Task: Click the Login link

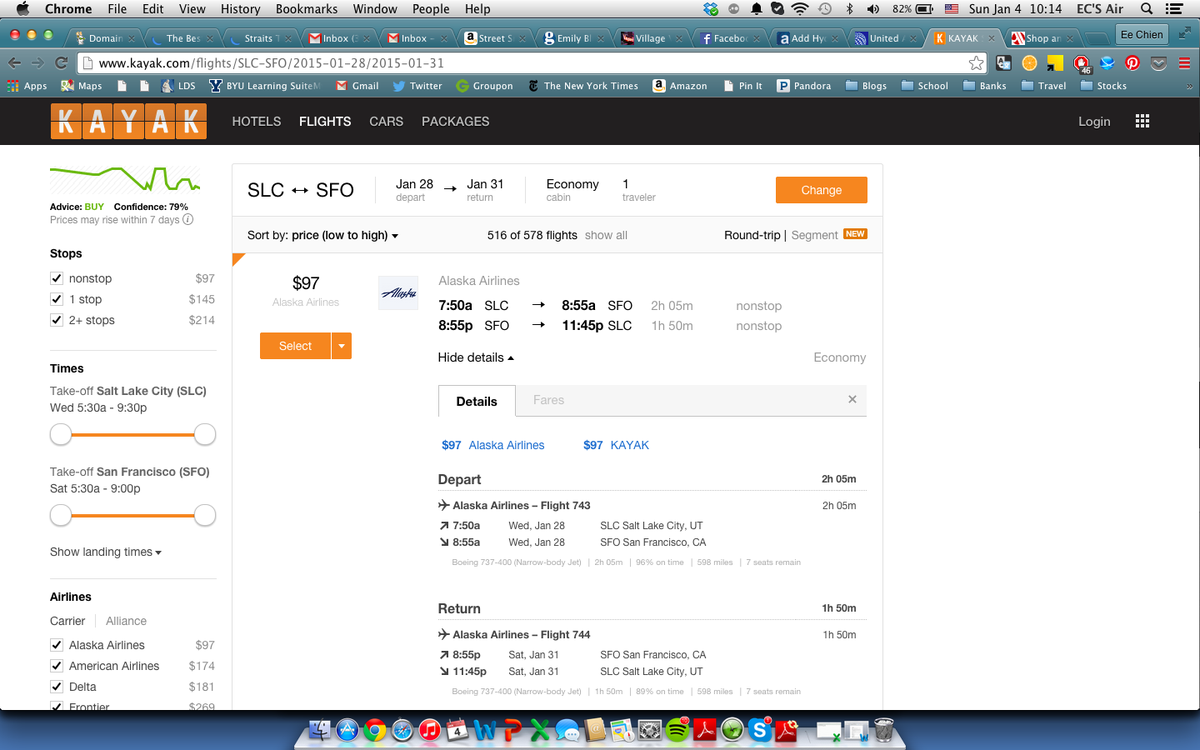Action: [1094, 121]
